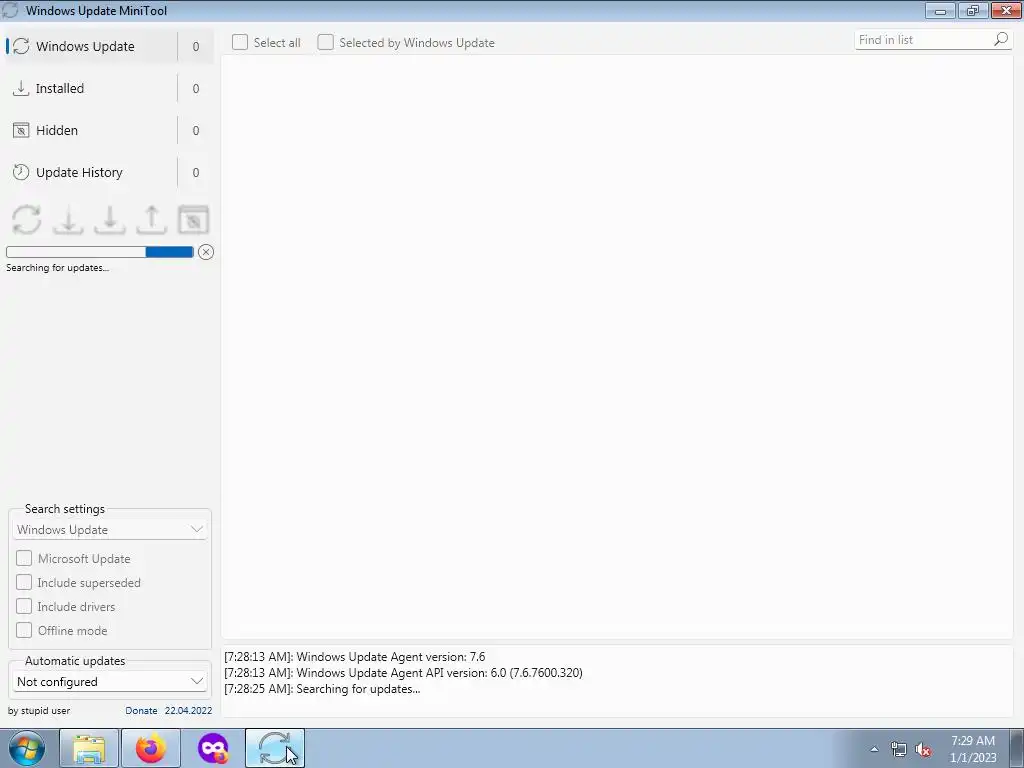Click the hide updates toolbar icon
Viewport: 1024px width, 768px height.
(x=193, y=219)
